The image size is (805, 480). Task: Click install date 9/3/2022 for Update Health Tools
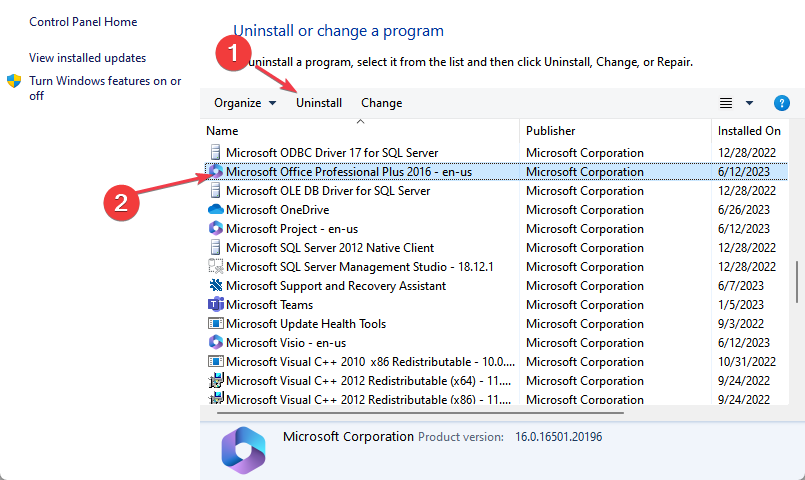pos(741,324)
